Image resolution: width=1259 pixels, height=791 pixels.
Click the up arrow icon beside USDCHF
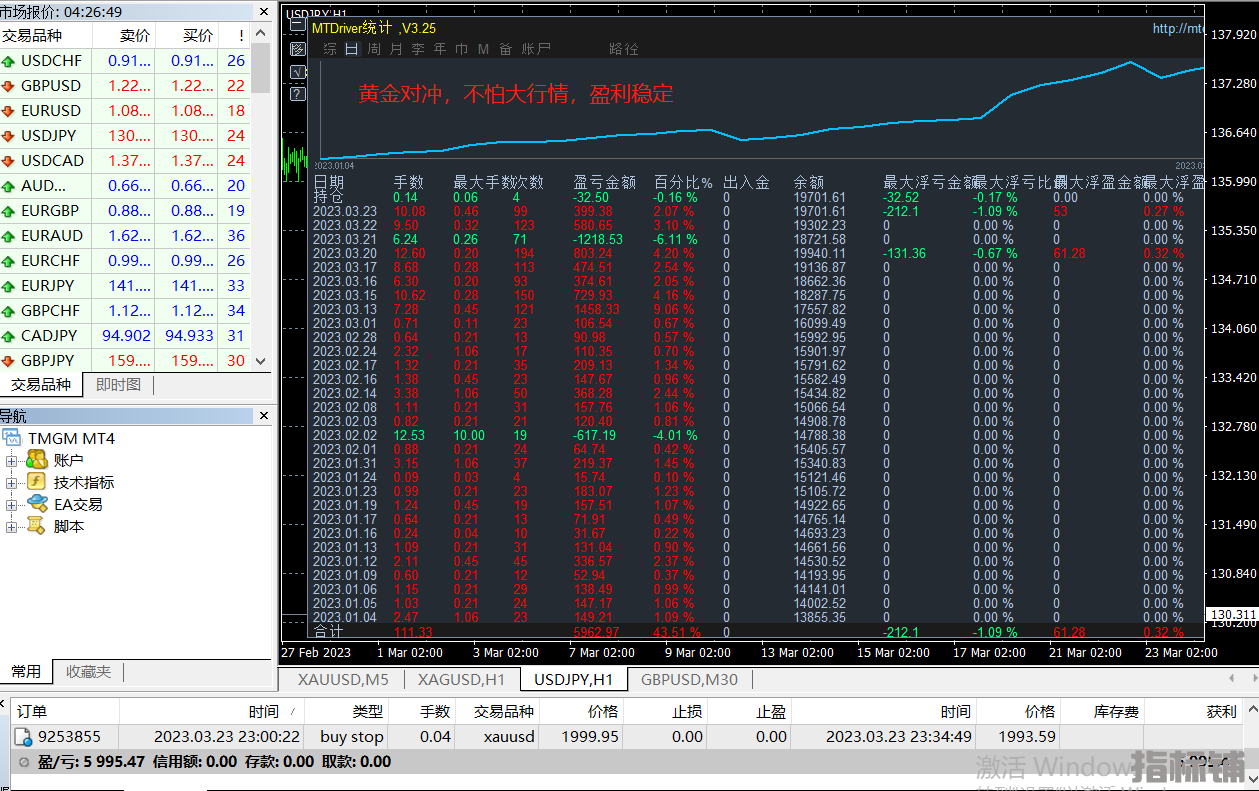[9, 61]
